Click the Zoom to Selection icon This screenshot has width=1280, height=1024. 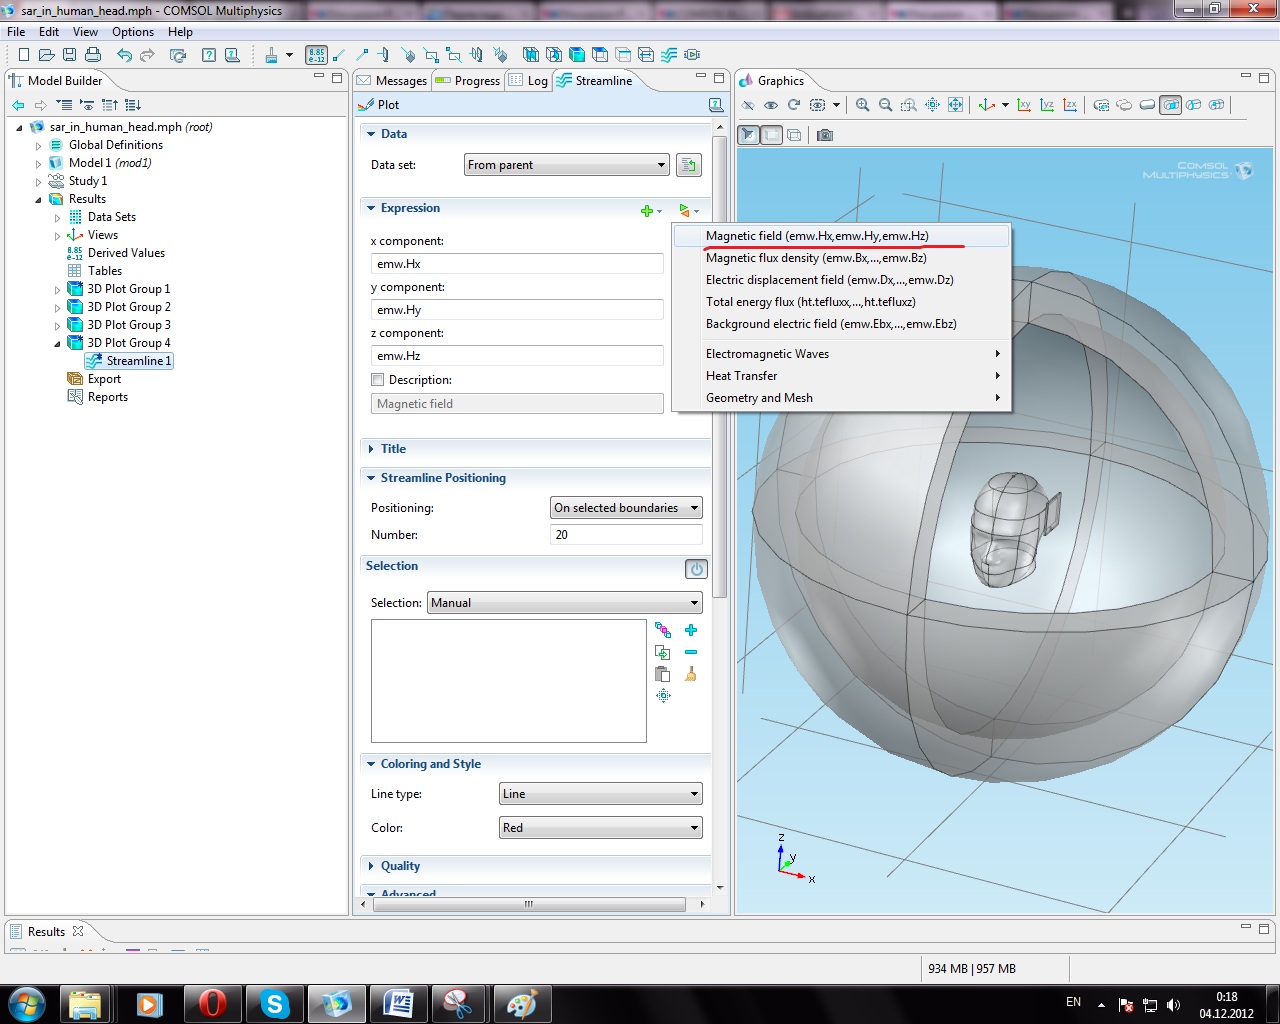[x=663, y=696]
